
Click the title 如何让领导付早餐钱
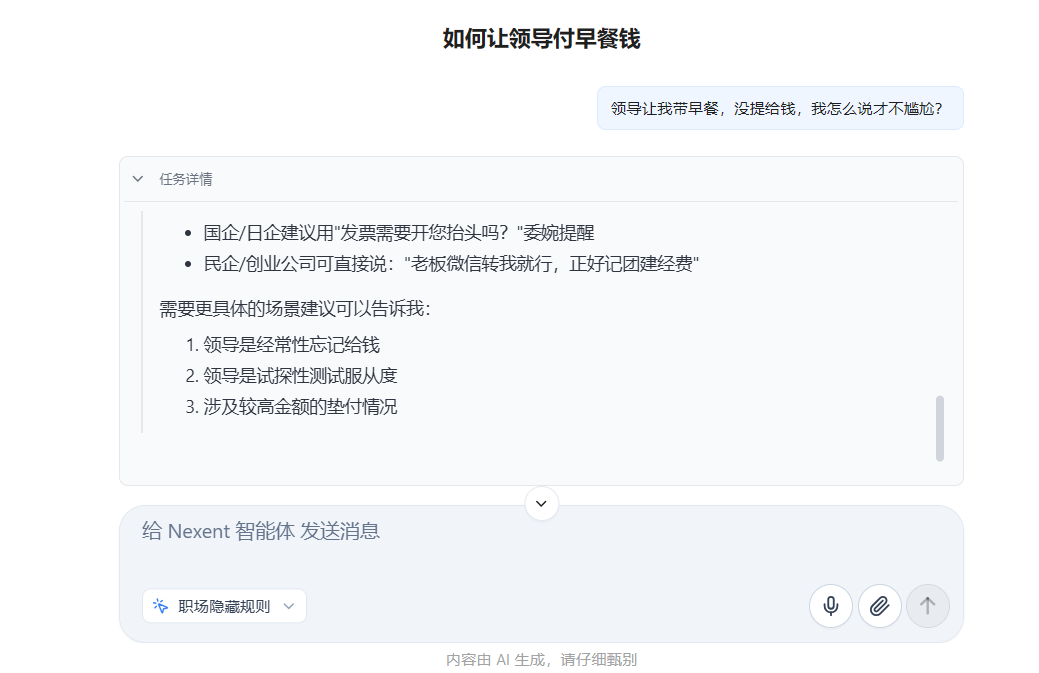point(519,36)
